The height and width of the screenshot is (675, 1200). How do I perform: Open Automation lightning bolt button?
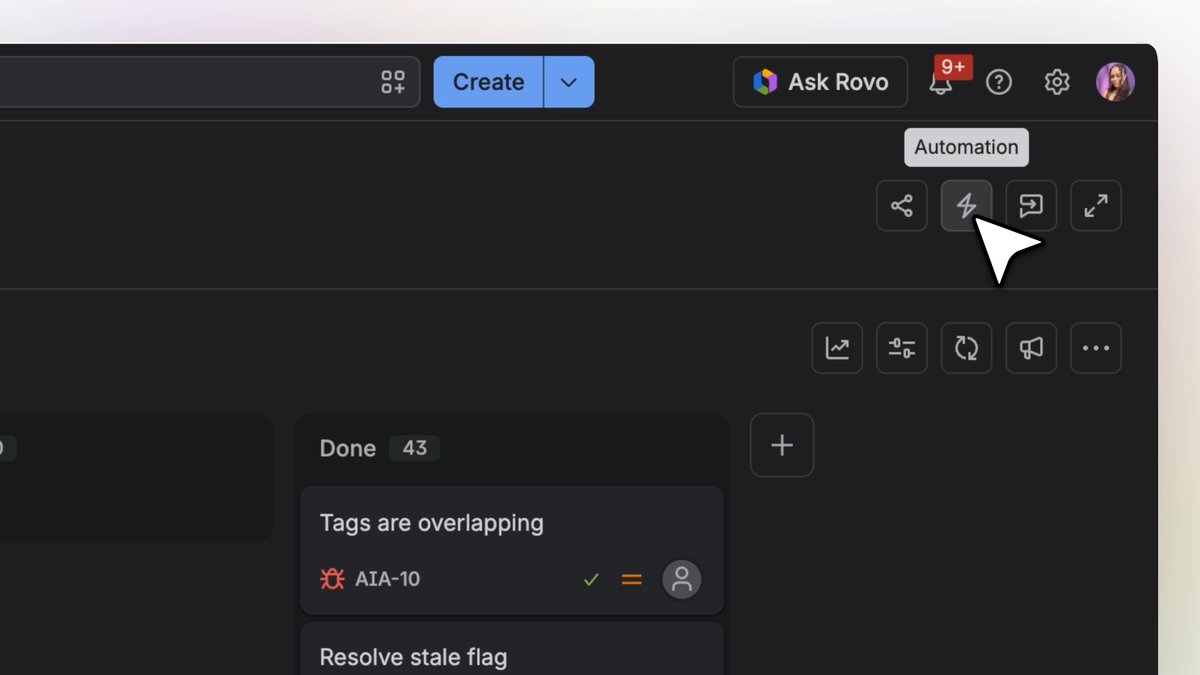tap(966, 206)
